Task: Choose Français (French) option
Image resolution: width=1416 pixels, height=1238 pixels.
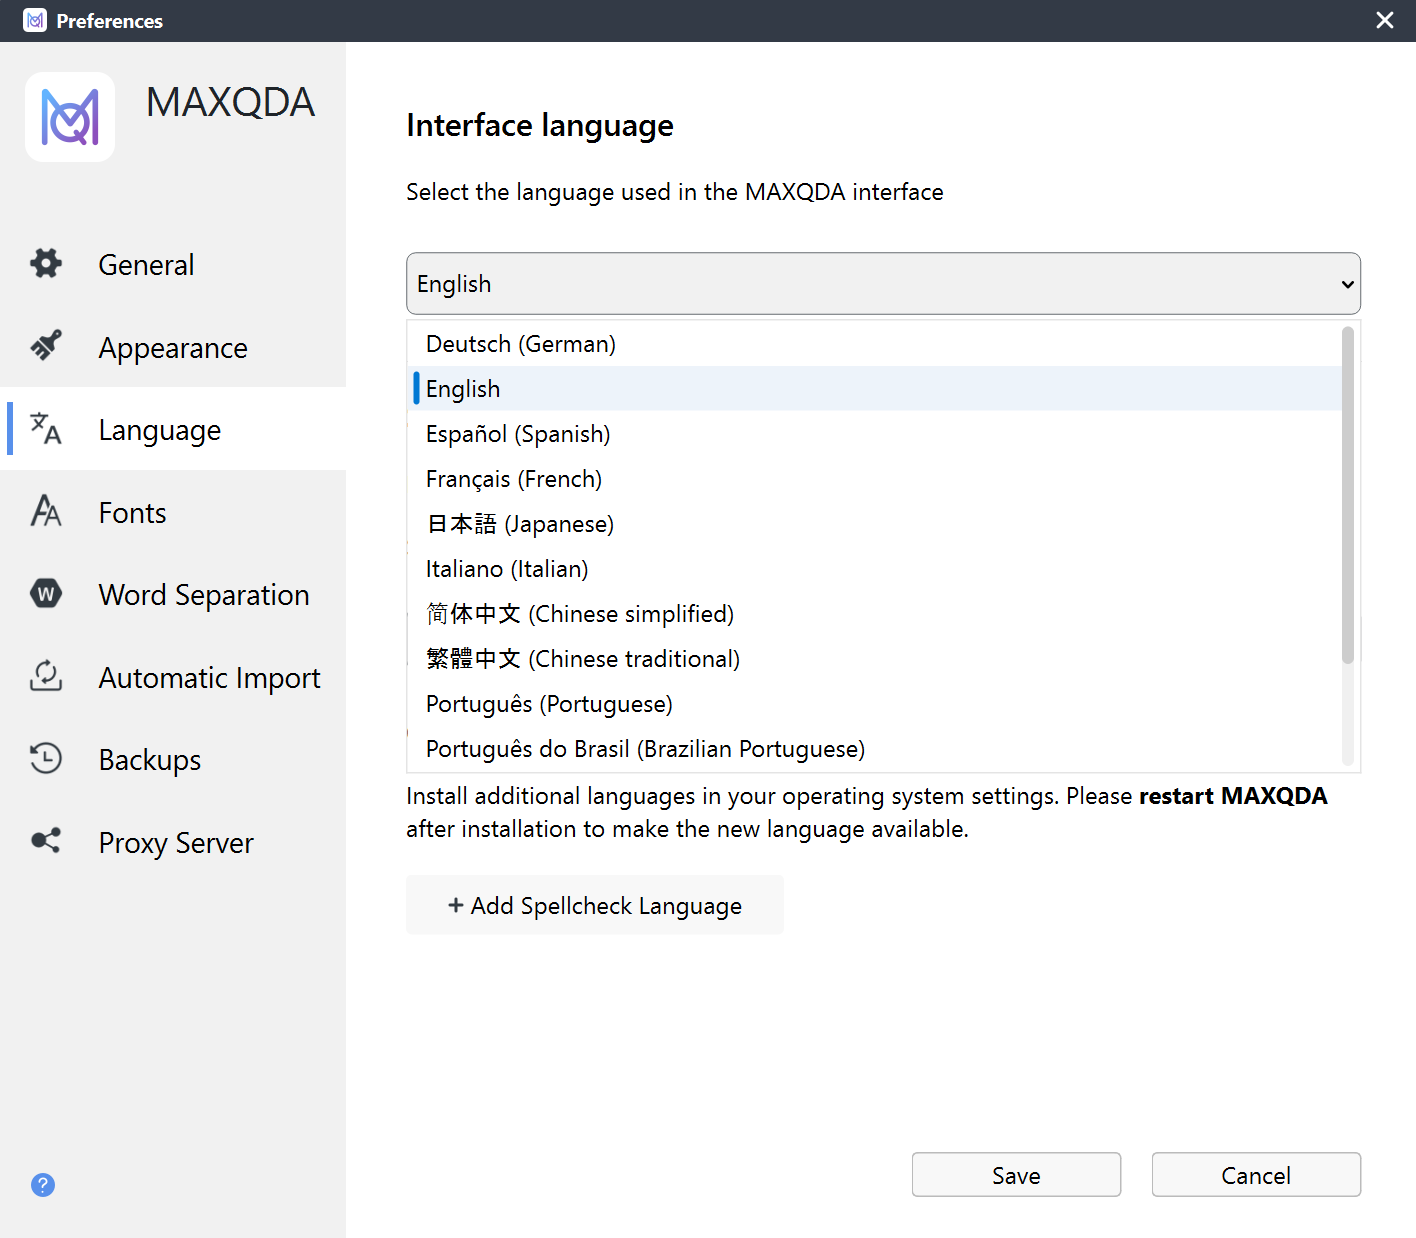Action: pos(874,479)
